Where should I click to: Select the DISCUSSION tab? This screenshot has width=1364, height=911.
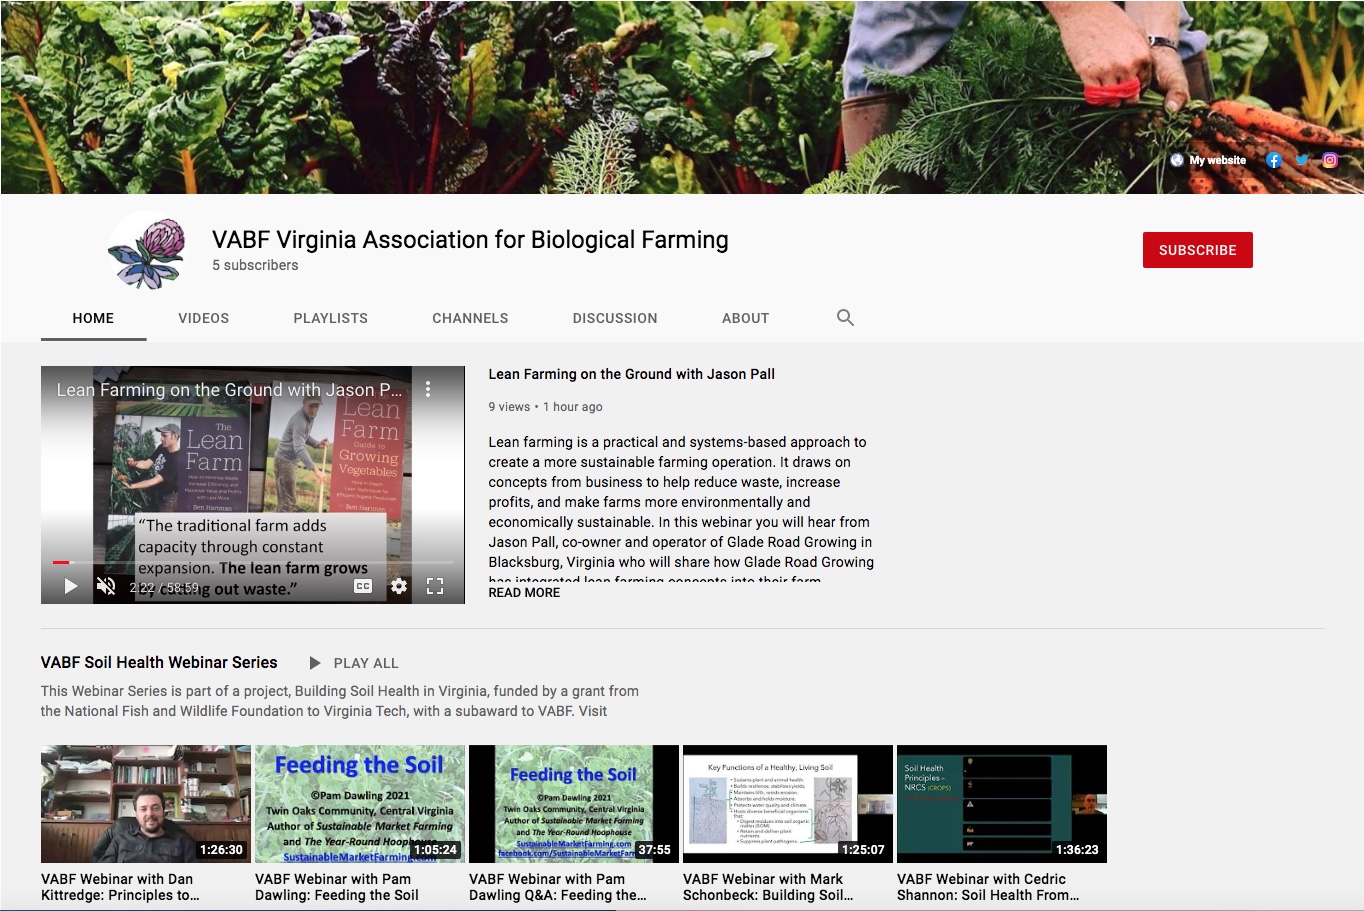[x=615, y=318]
